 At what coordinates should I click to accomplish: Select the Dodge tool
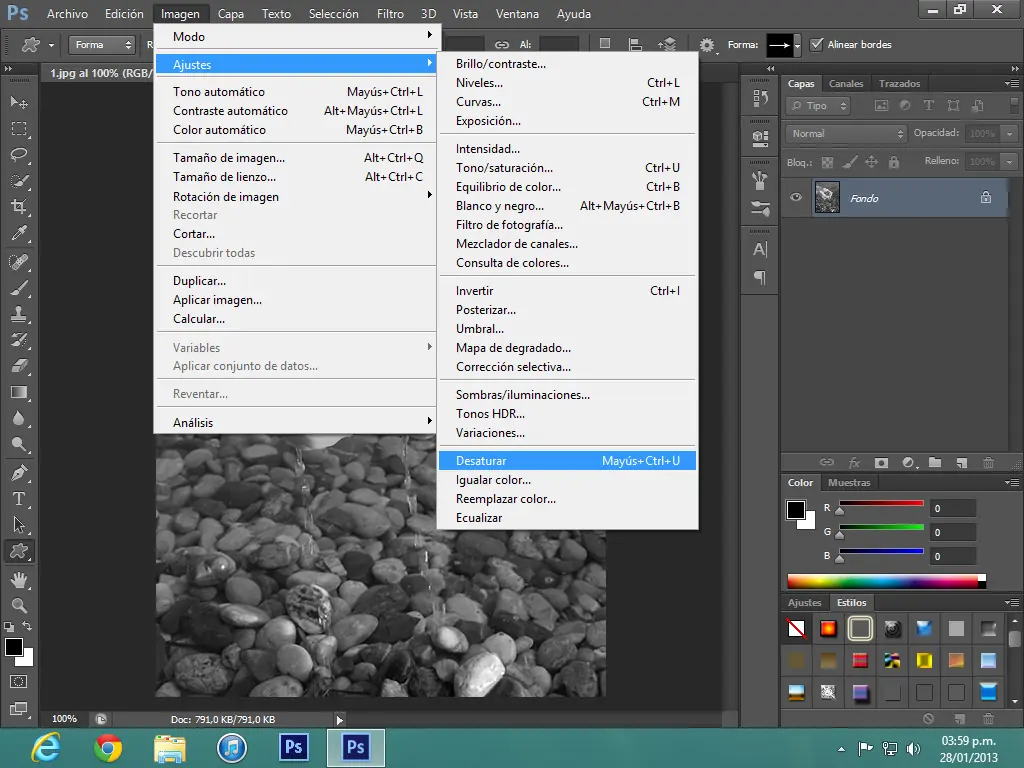tap(19, 445)
